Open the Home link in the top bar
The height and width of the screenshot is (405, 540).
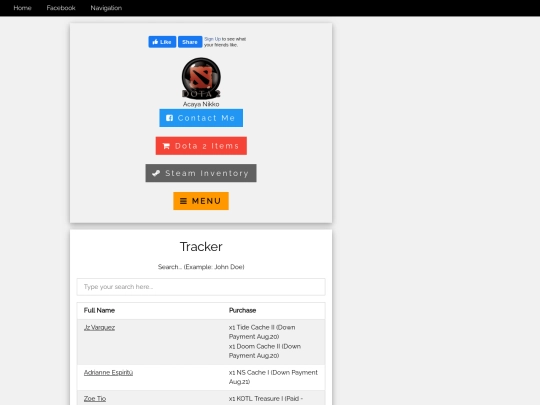click(x=22, y=8)
